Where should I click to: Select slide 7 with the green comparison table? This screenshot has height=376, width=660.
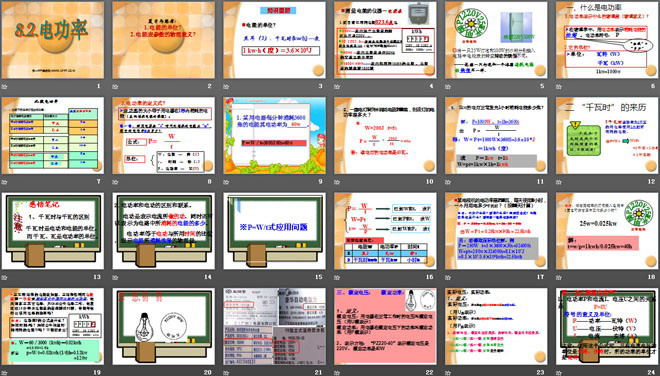coord(53,136)
